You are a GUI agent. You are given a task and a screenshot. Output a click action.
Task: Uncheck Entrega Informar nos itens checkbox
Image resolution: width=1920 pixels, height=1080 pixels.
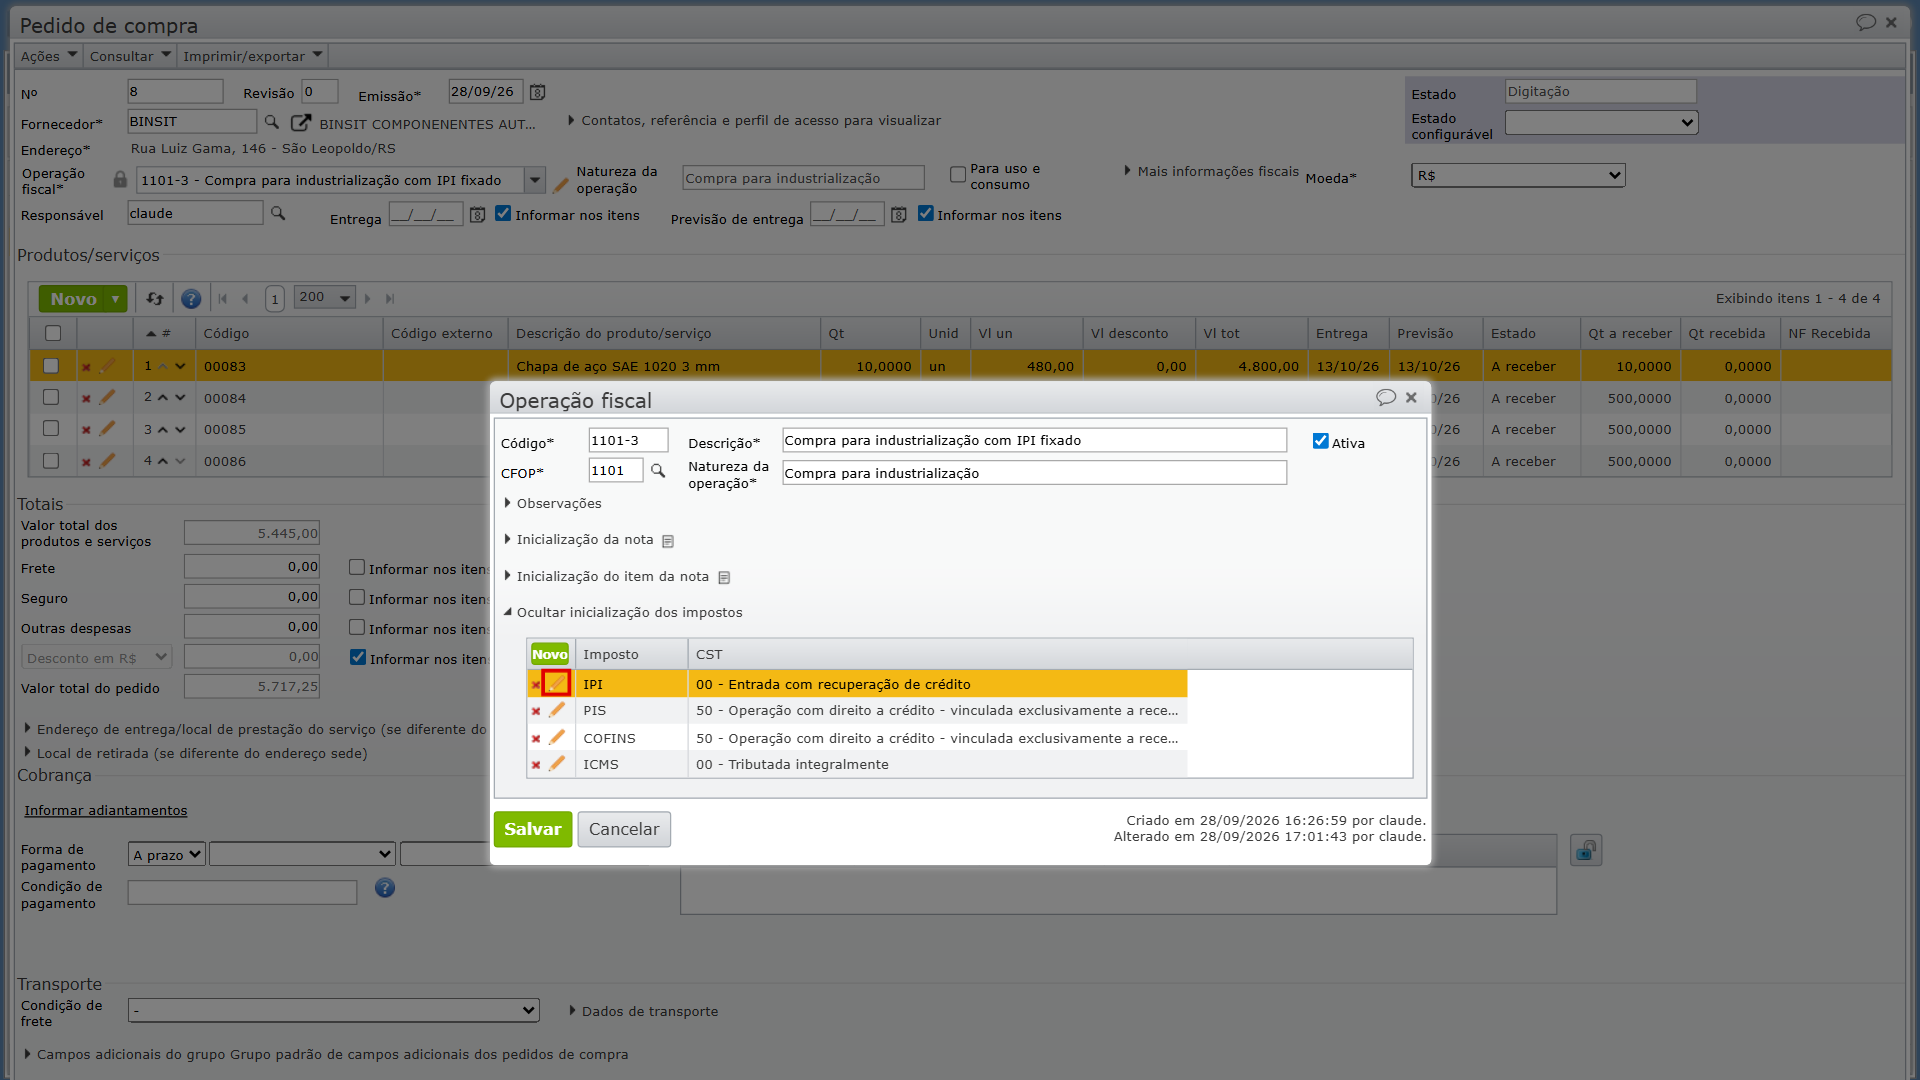pyautogui.click(x=503, y=214)
